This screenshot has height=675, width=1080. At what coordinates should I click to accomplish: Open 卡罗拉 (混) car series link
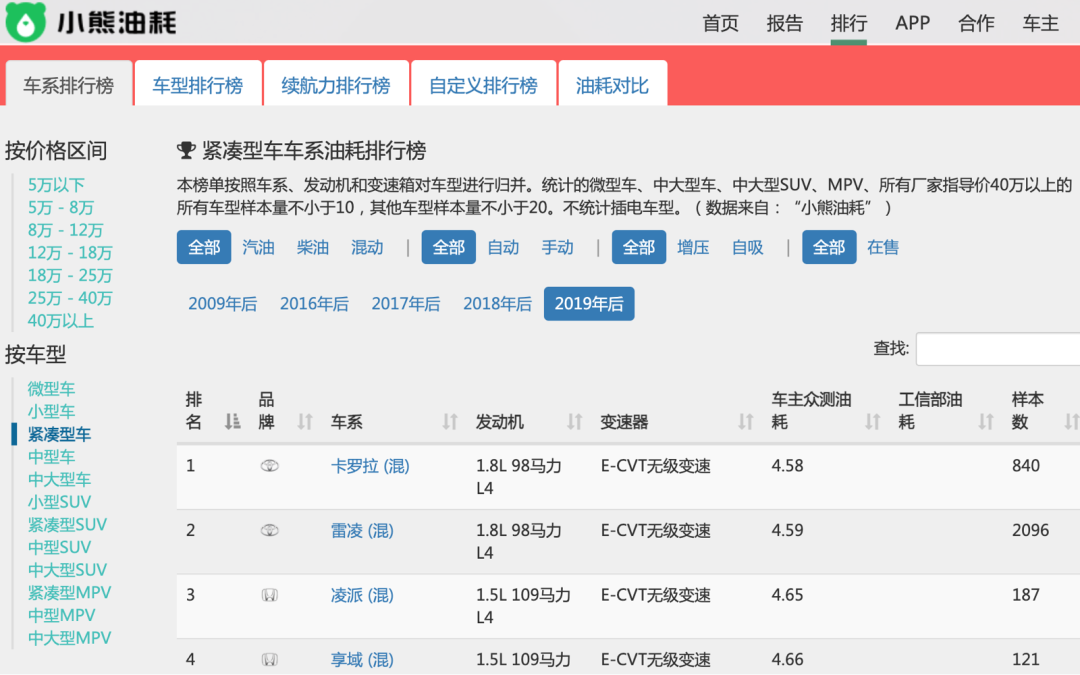[370, 466]
